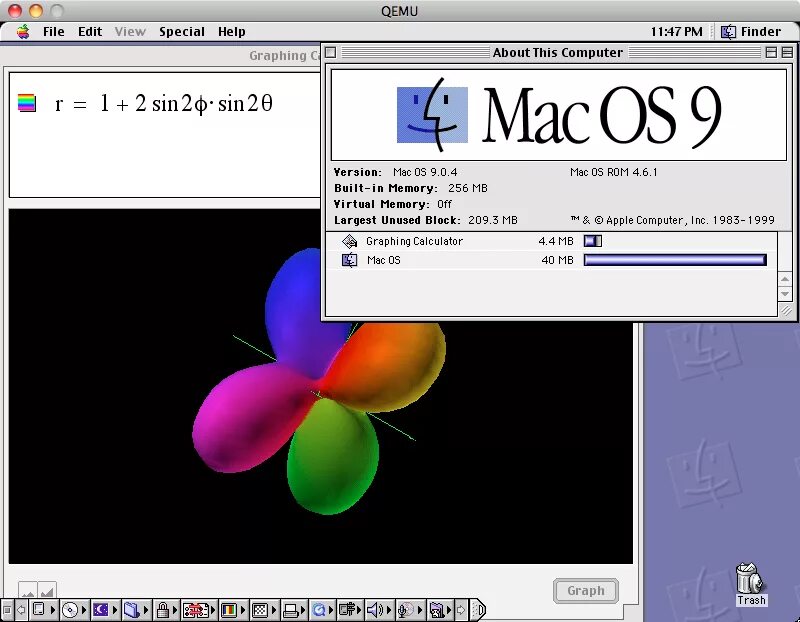Image resolution: width=800 pixels, height=622 pixels.
Task: Open the File menu
Action: pyautogui.click(x=54, y=32)
